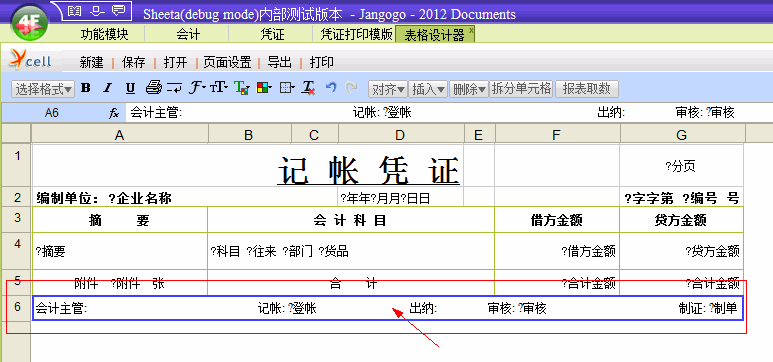Click the 4F application logo button
773x362 pixels.
(31, 22)
